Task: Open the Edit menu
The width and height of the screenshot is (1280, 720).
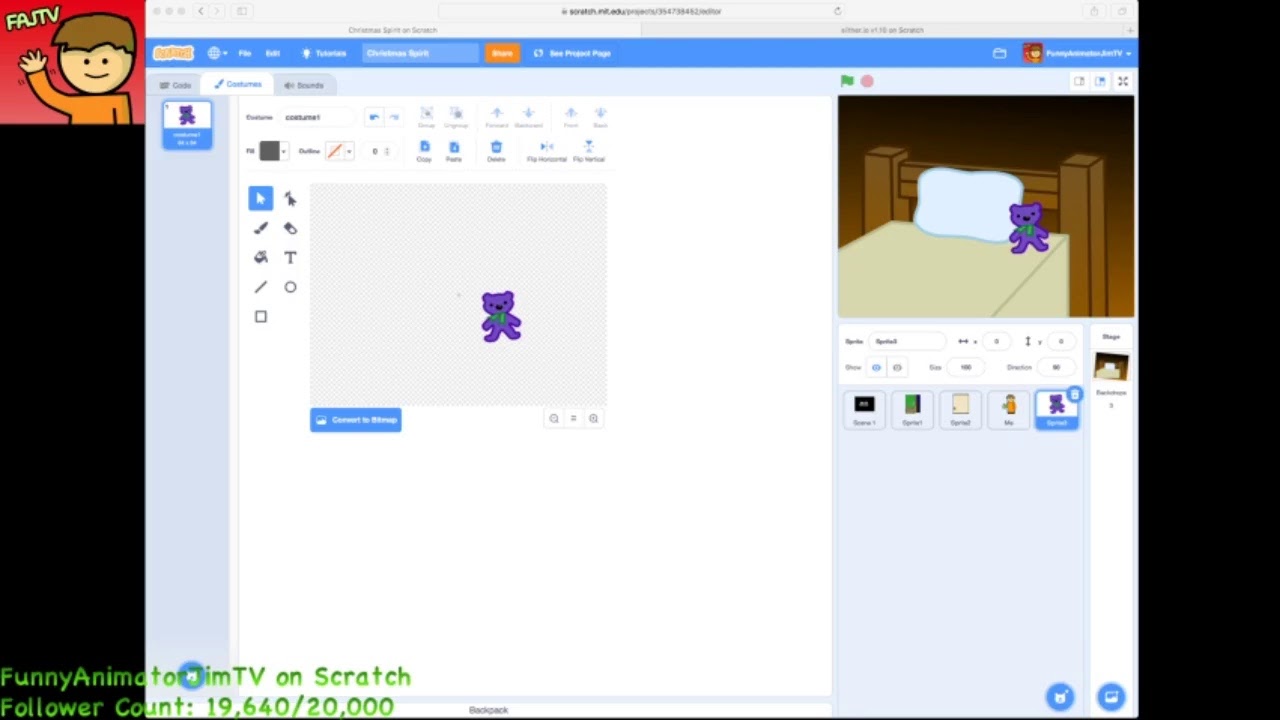Action: [272, 53]
